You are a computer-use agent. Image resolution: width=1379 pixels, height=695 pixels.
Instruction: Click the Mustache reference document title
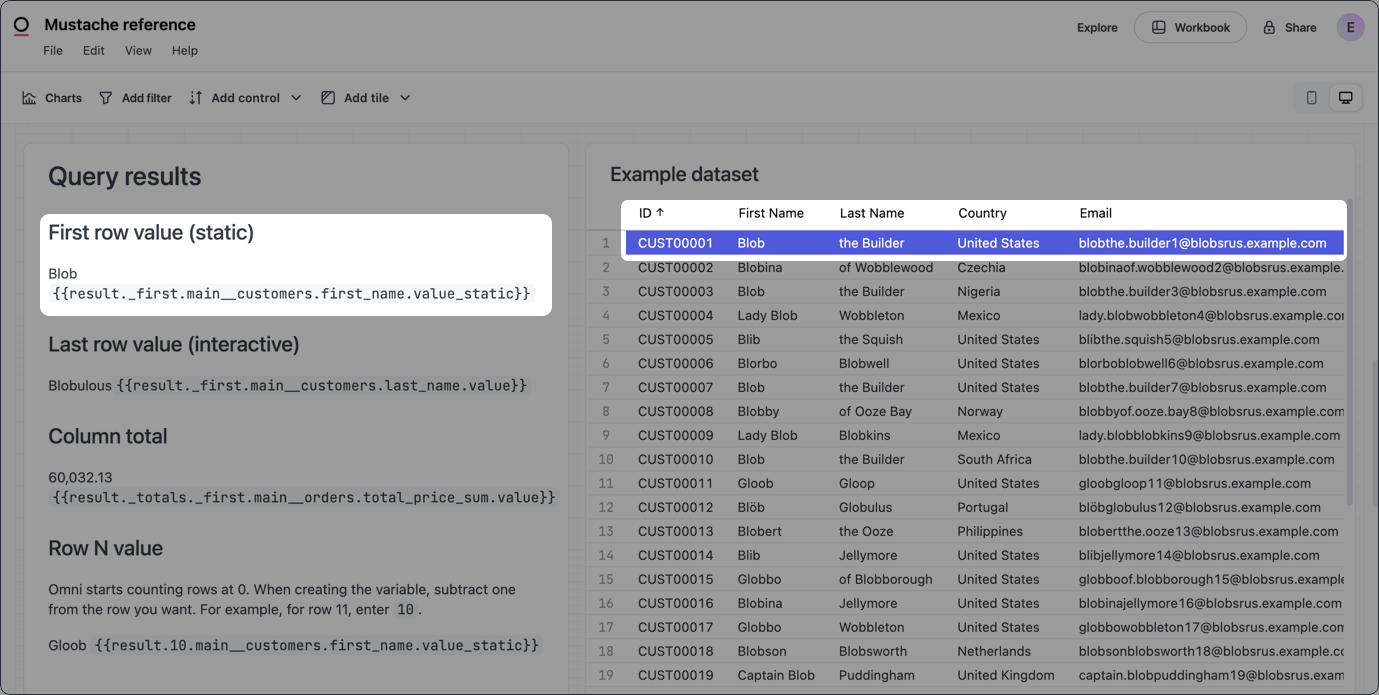120,25
